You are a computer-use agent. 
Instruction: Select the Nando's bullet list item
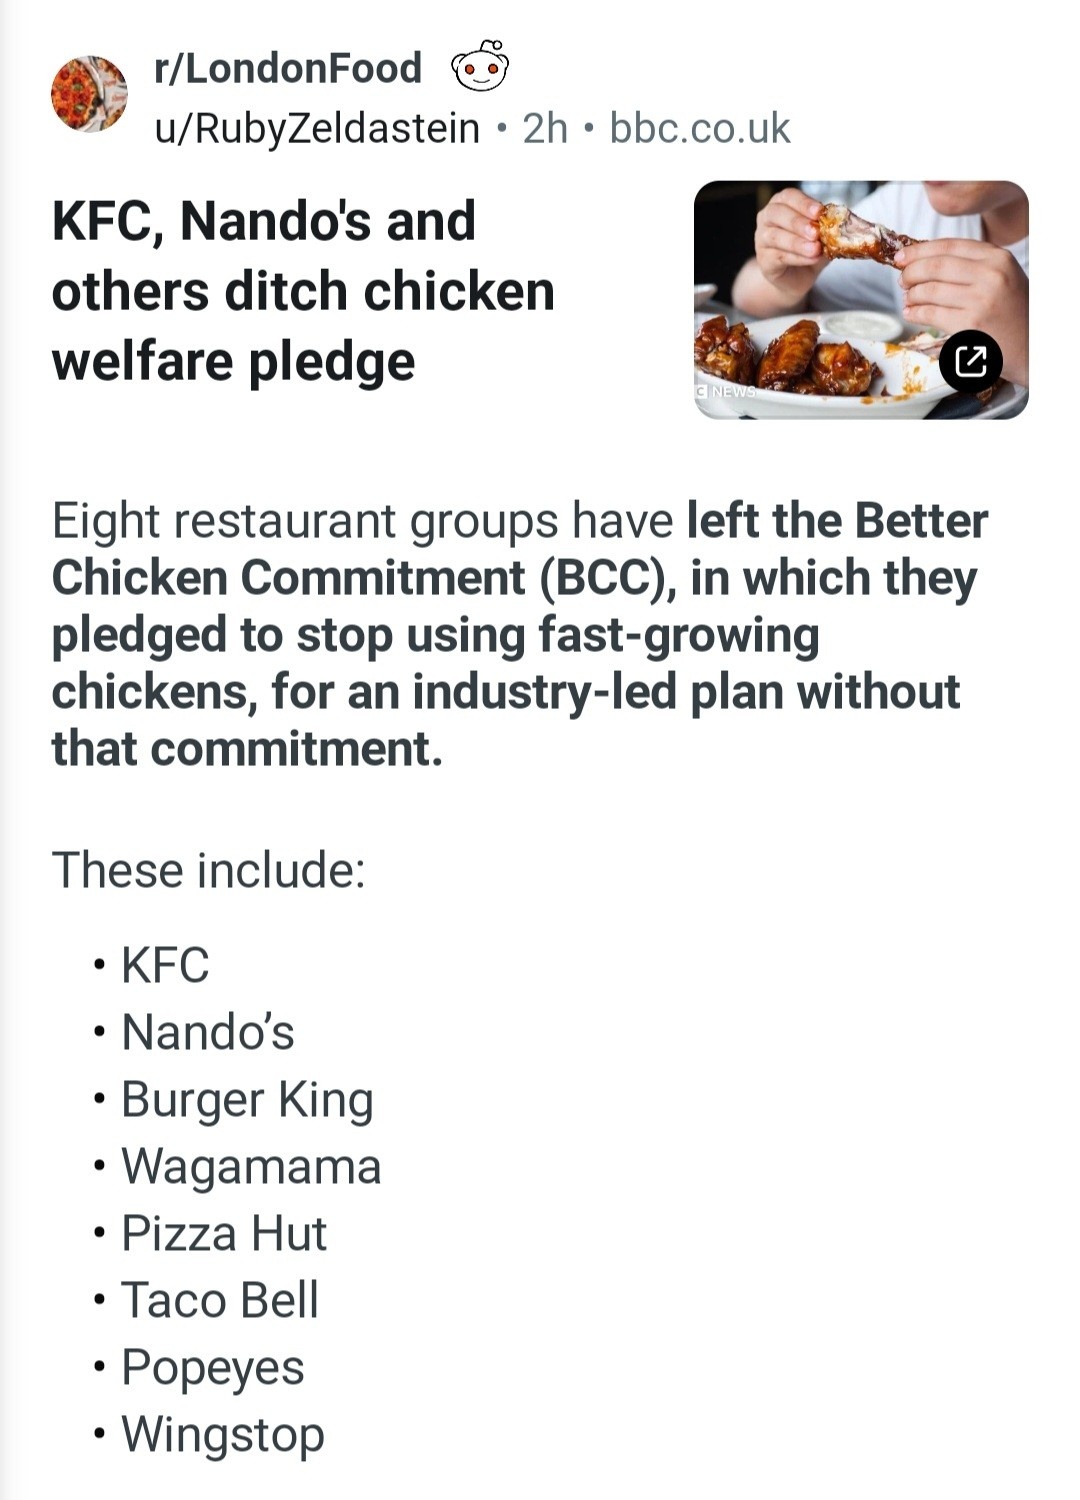(x=208, y=1032)
